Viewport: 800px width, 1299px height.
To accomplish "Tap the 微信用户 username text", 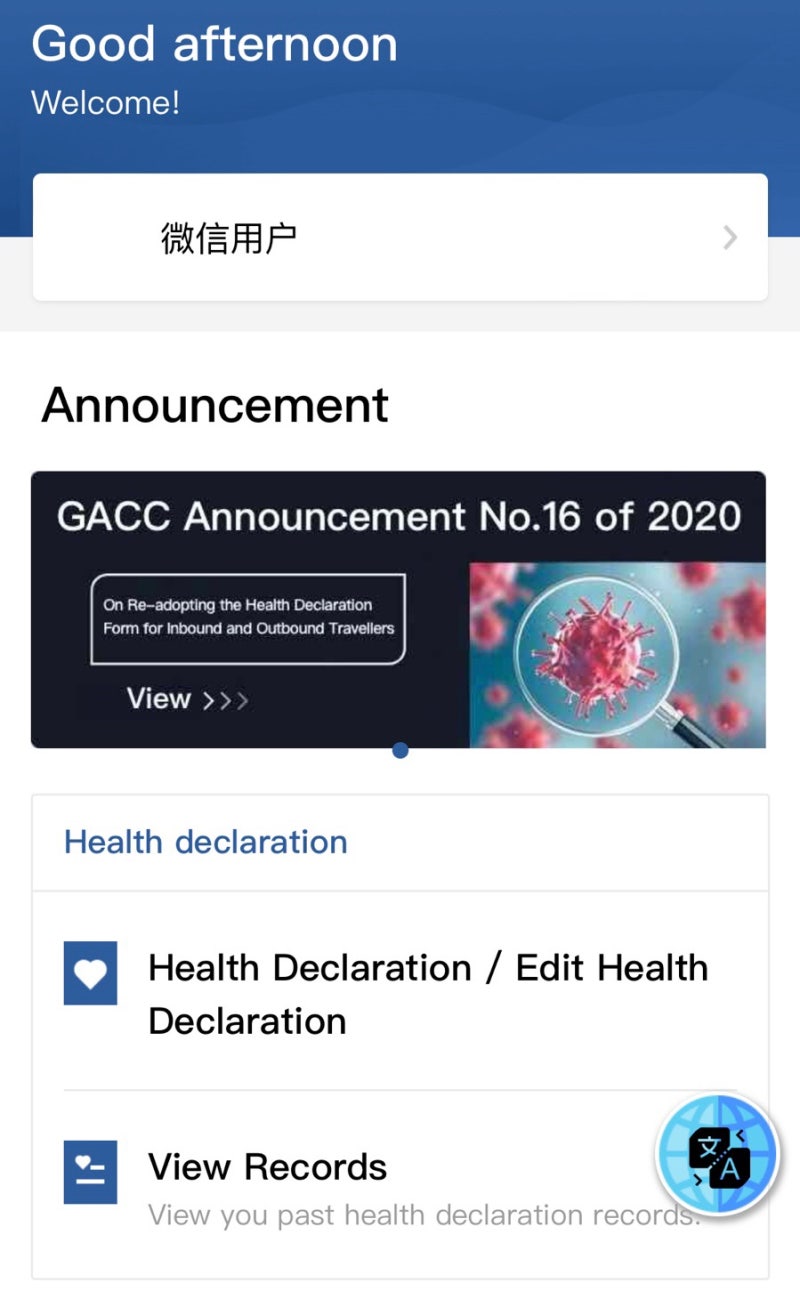I will pos(229,238).
